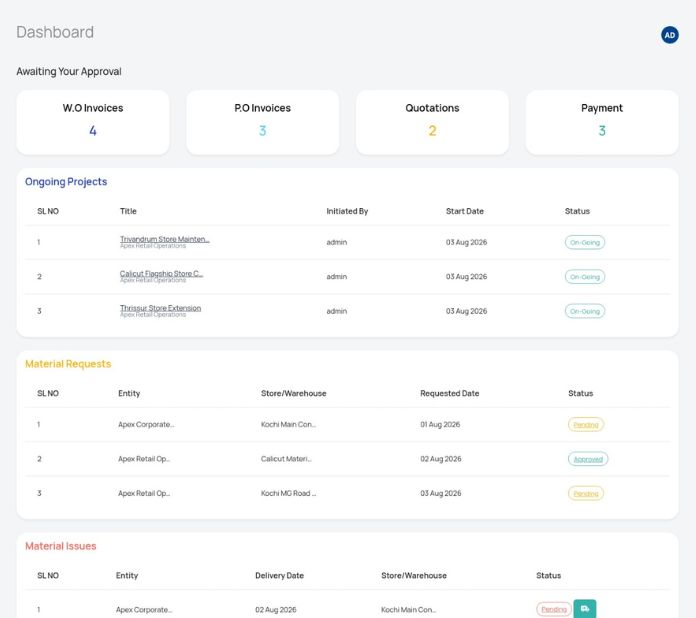Select the Quotations approval card
This screenshot has height=618, width=696.
[432, 123]
